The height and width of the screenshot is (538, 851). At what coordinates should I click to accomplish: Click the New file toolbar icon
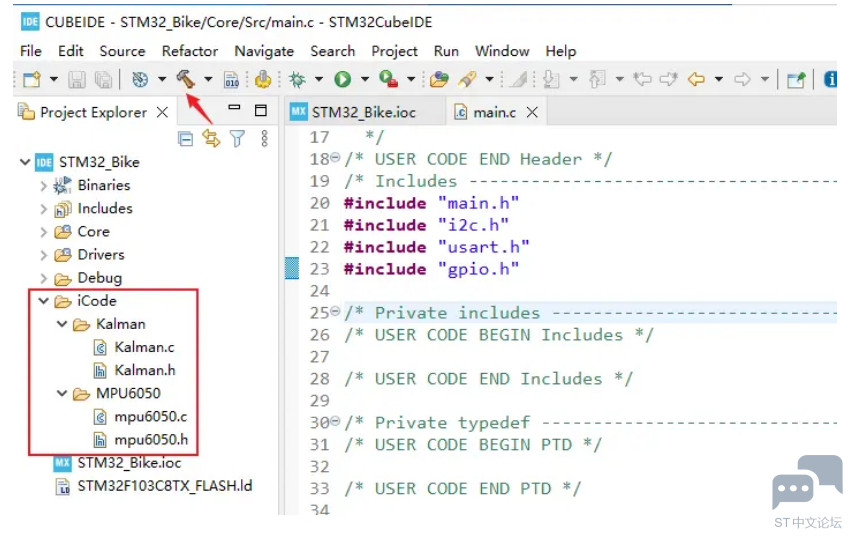click(x=32, y=79)
